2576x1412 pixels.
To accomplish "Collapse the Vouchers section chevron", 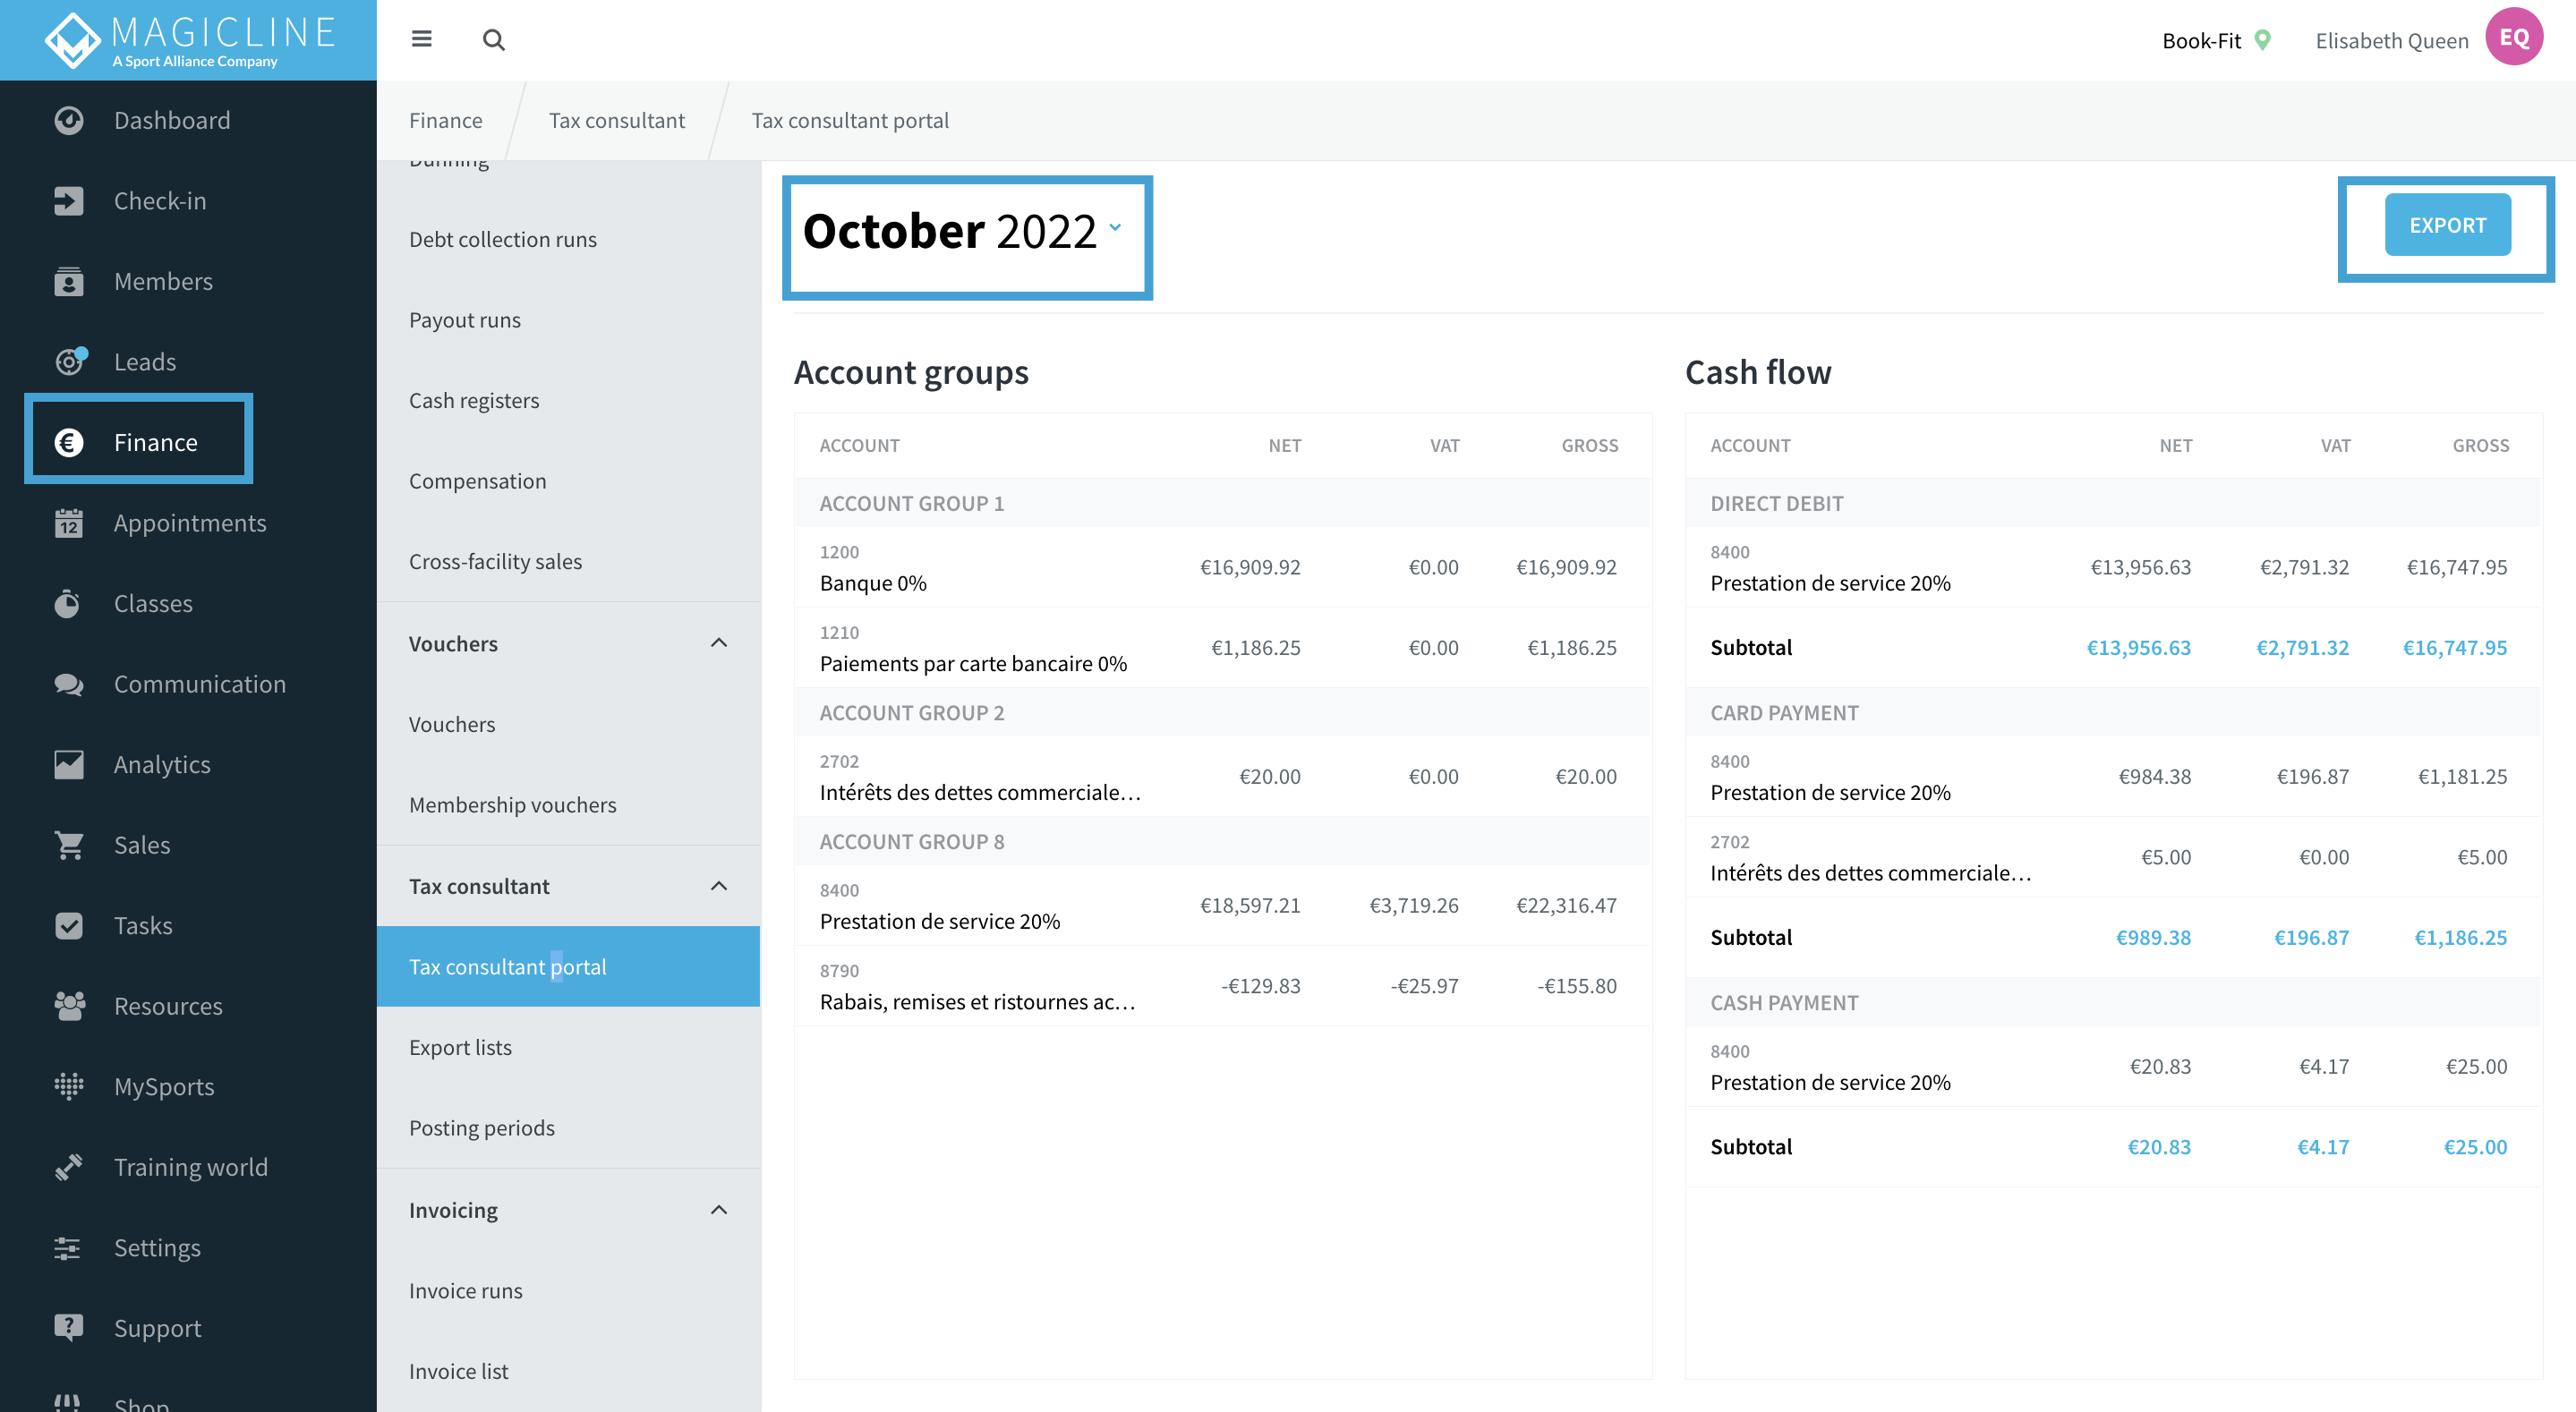I will pos(718,643).
